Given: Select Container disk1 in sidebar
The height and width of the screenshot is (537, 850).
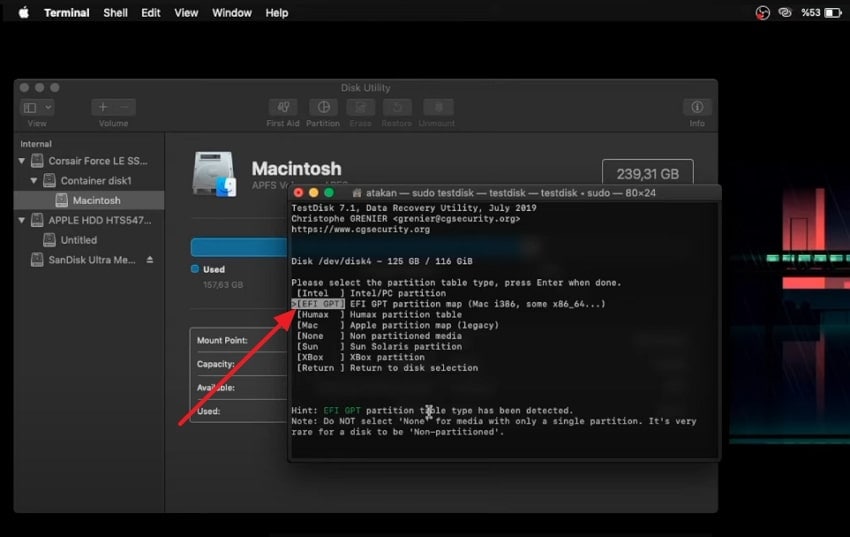Looking at the screenshot, I should pos(96,180).
